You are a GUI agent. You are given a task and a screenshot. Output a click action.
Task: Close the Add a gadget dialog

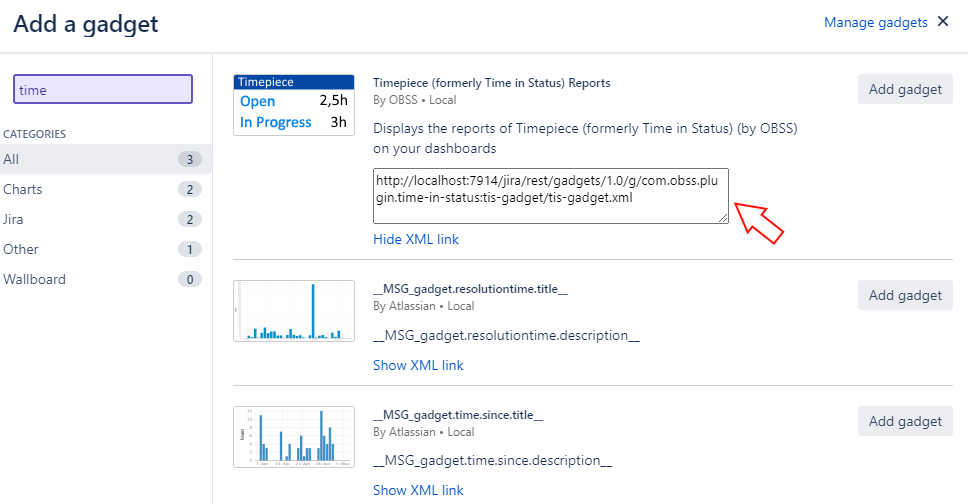point(942,22)
